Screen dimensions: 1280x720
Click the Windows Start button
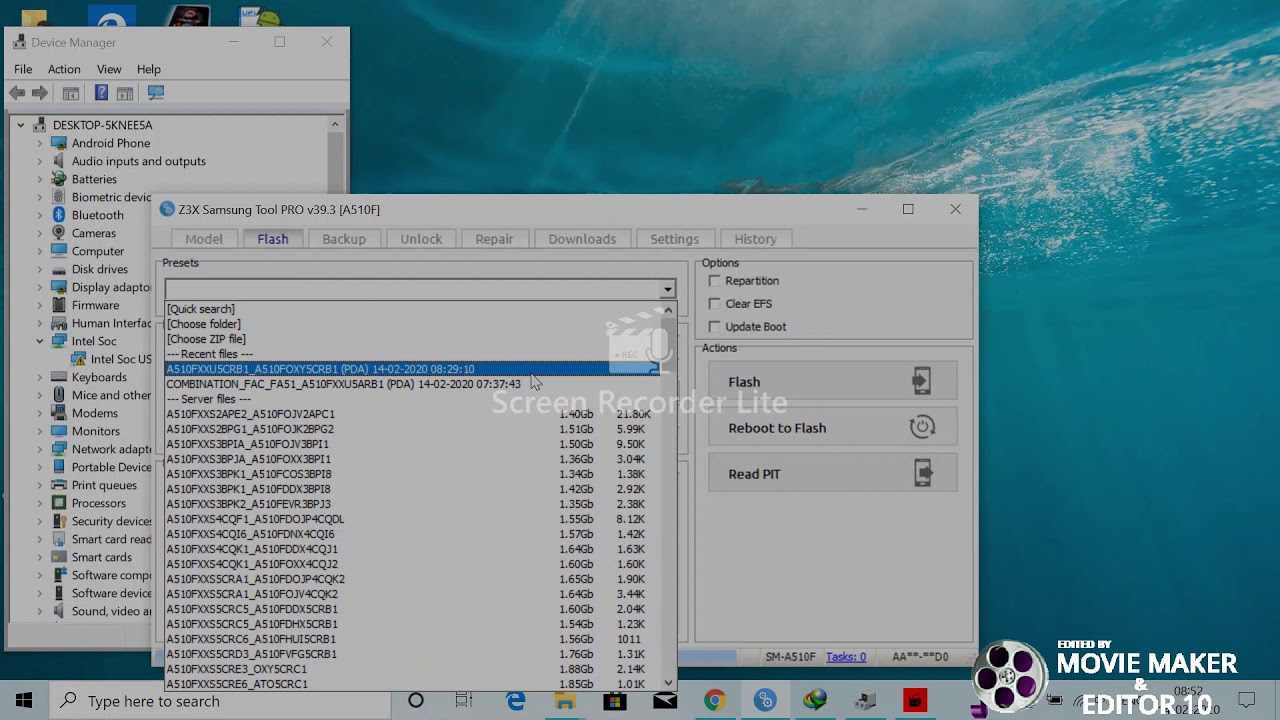click(24, 701)
